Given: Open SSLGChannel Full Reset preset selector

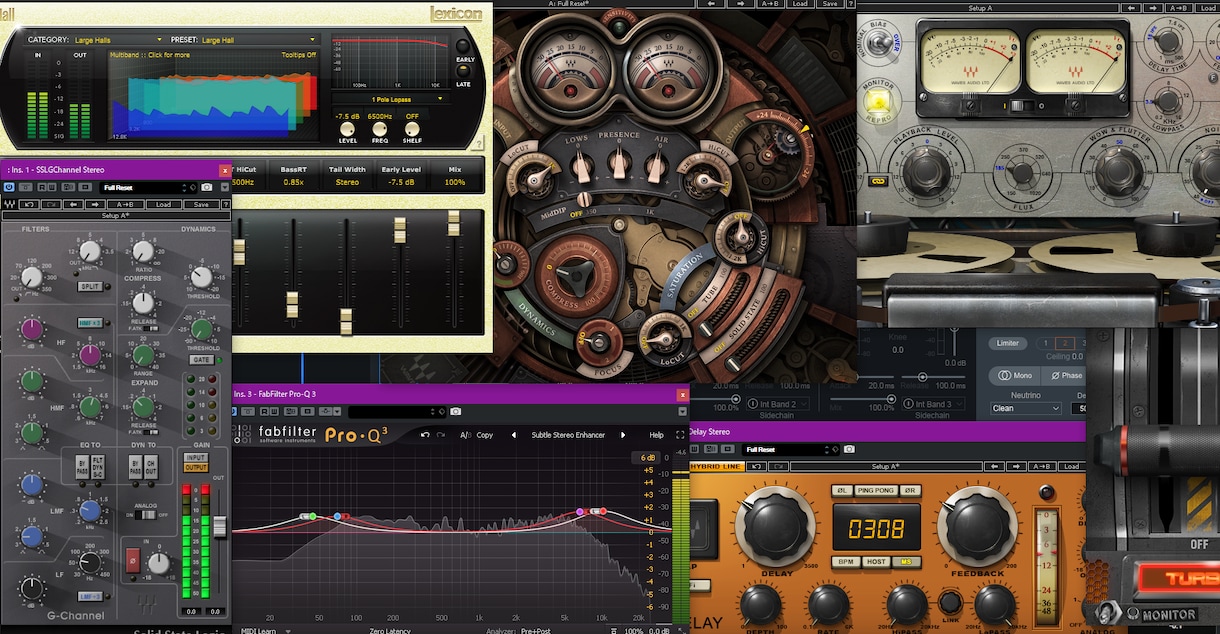Looking at the screenshot, I should (x=148, y=187).
